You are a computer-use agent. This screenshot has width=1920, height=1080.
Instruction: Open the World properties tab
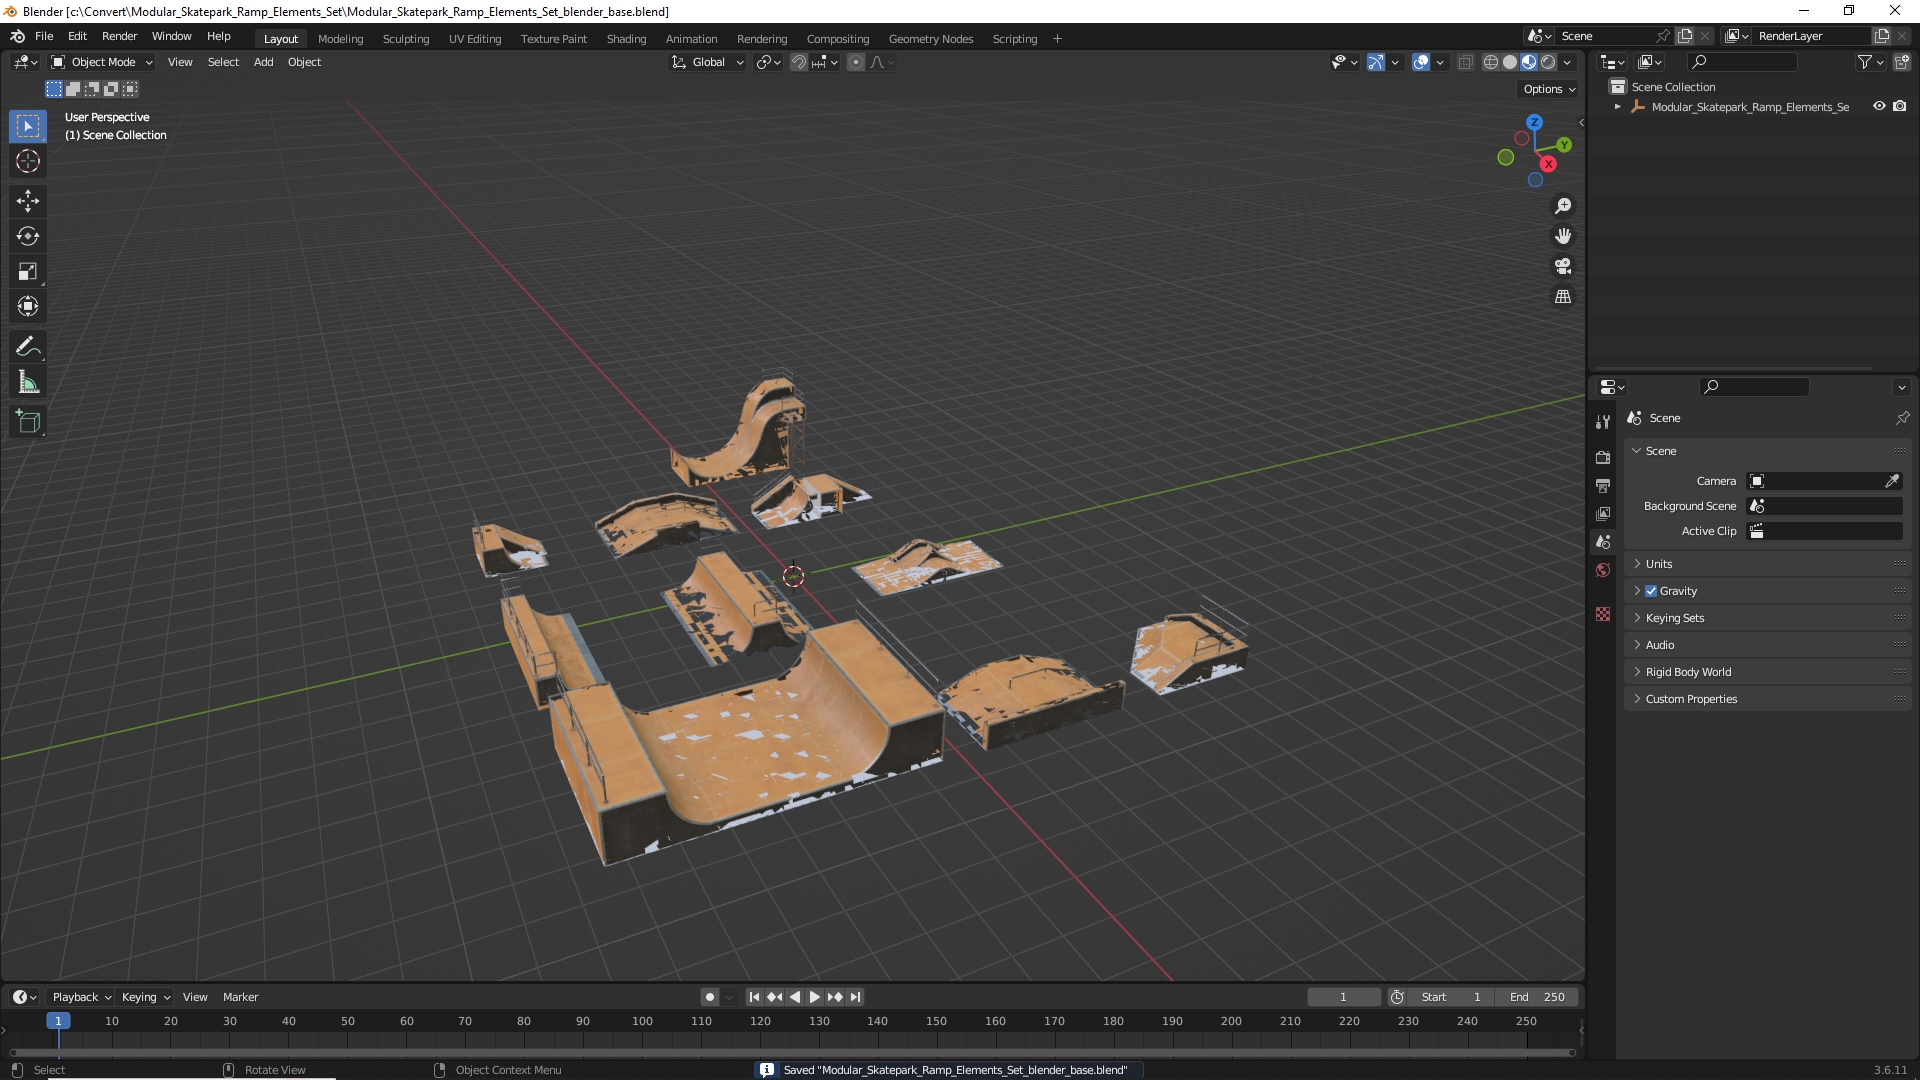tap(1603, 570)
